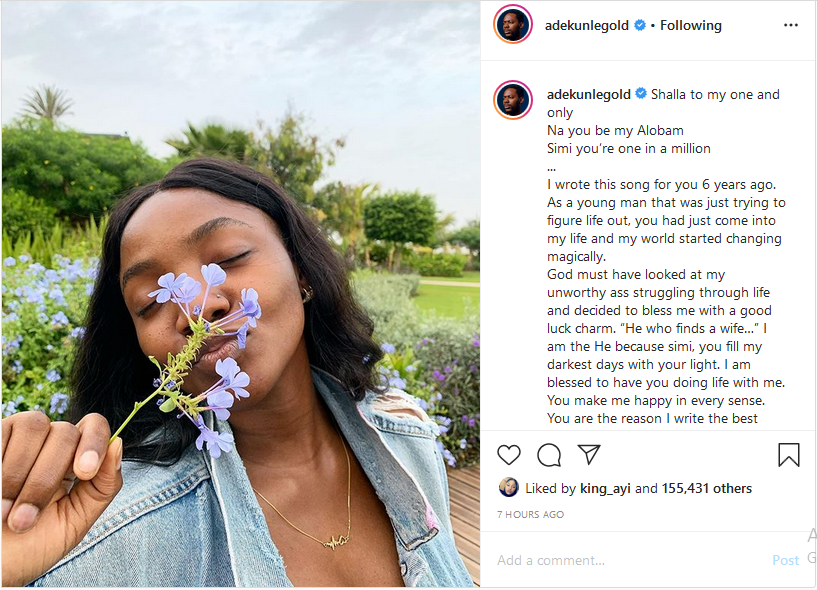This screenshot has height=590, width=817.
Task: Toggle the Following button in header
Action: click(690, 25)
